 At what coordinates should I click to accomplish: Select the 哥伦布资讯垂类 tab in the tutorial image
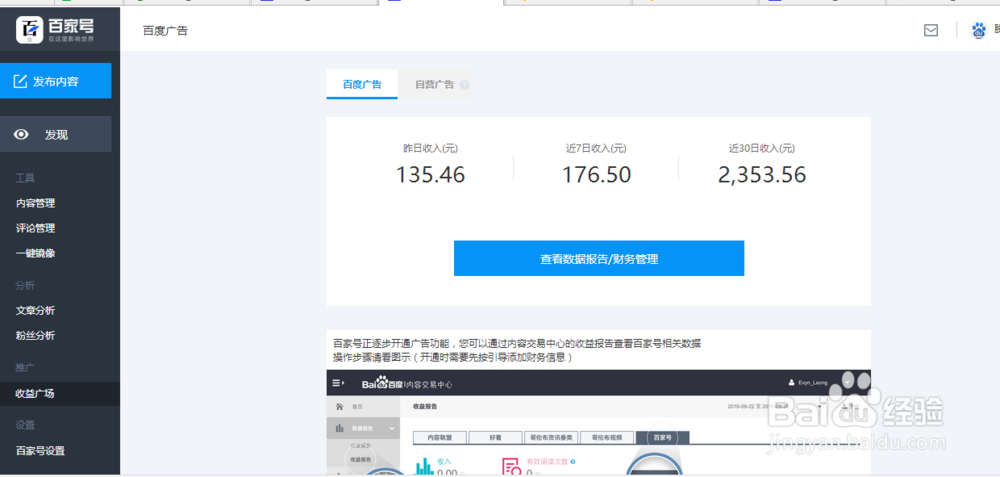tap(551, 437)
